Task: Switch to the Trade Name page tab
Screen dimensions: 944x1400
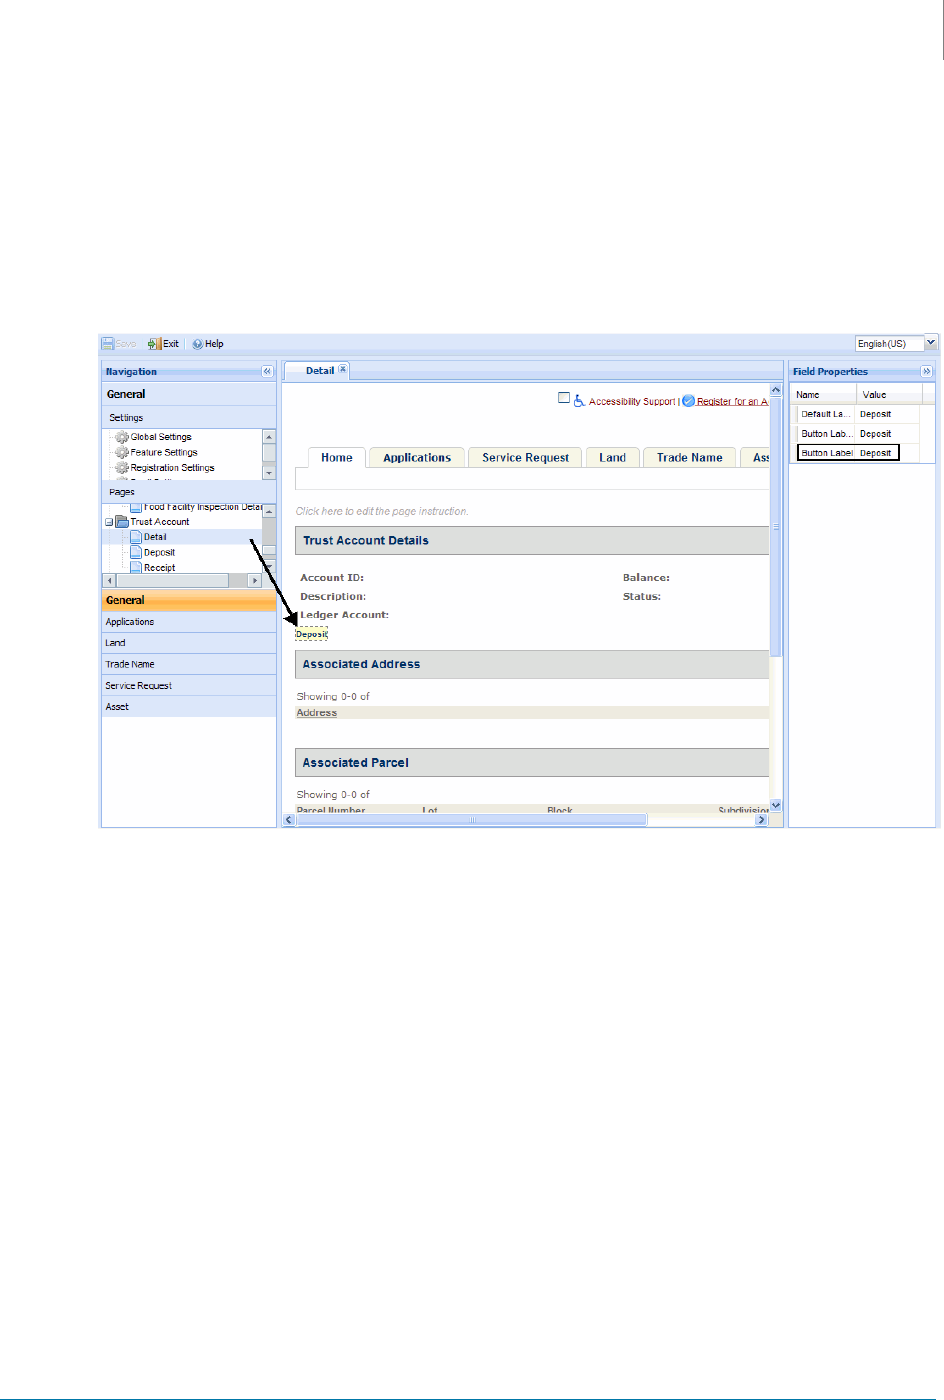Action: tap(690, 457)
